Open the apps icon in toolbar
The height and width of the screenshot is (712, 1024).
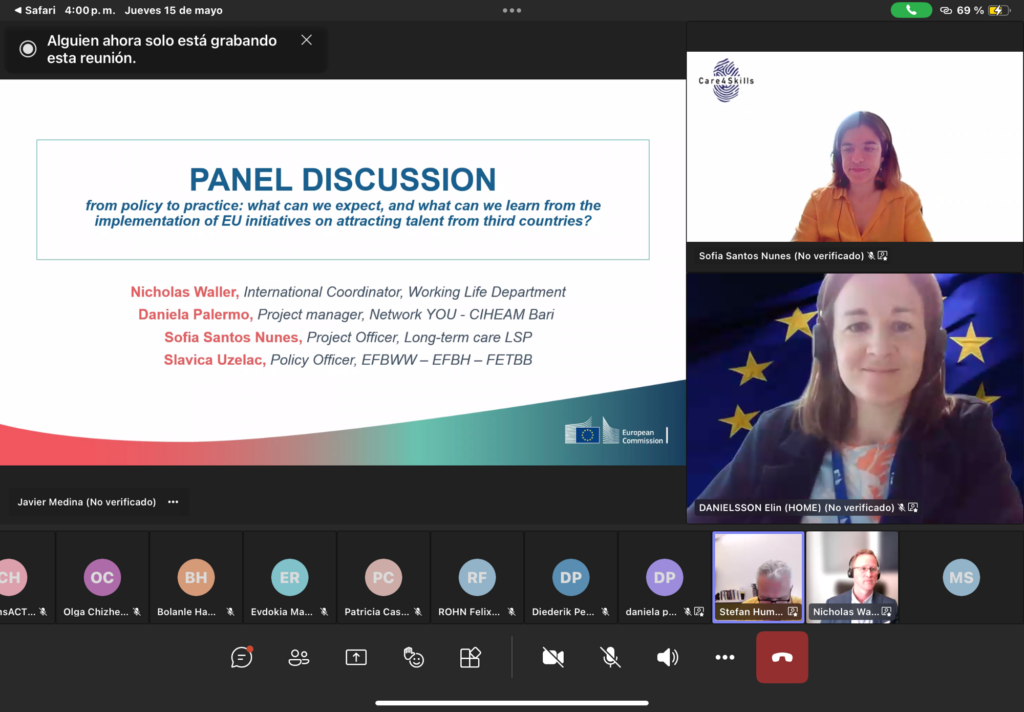tap(470, 657)
